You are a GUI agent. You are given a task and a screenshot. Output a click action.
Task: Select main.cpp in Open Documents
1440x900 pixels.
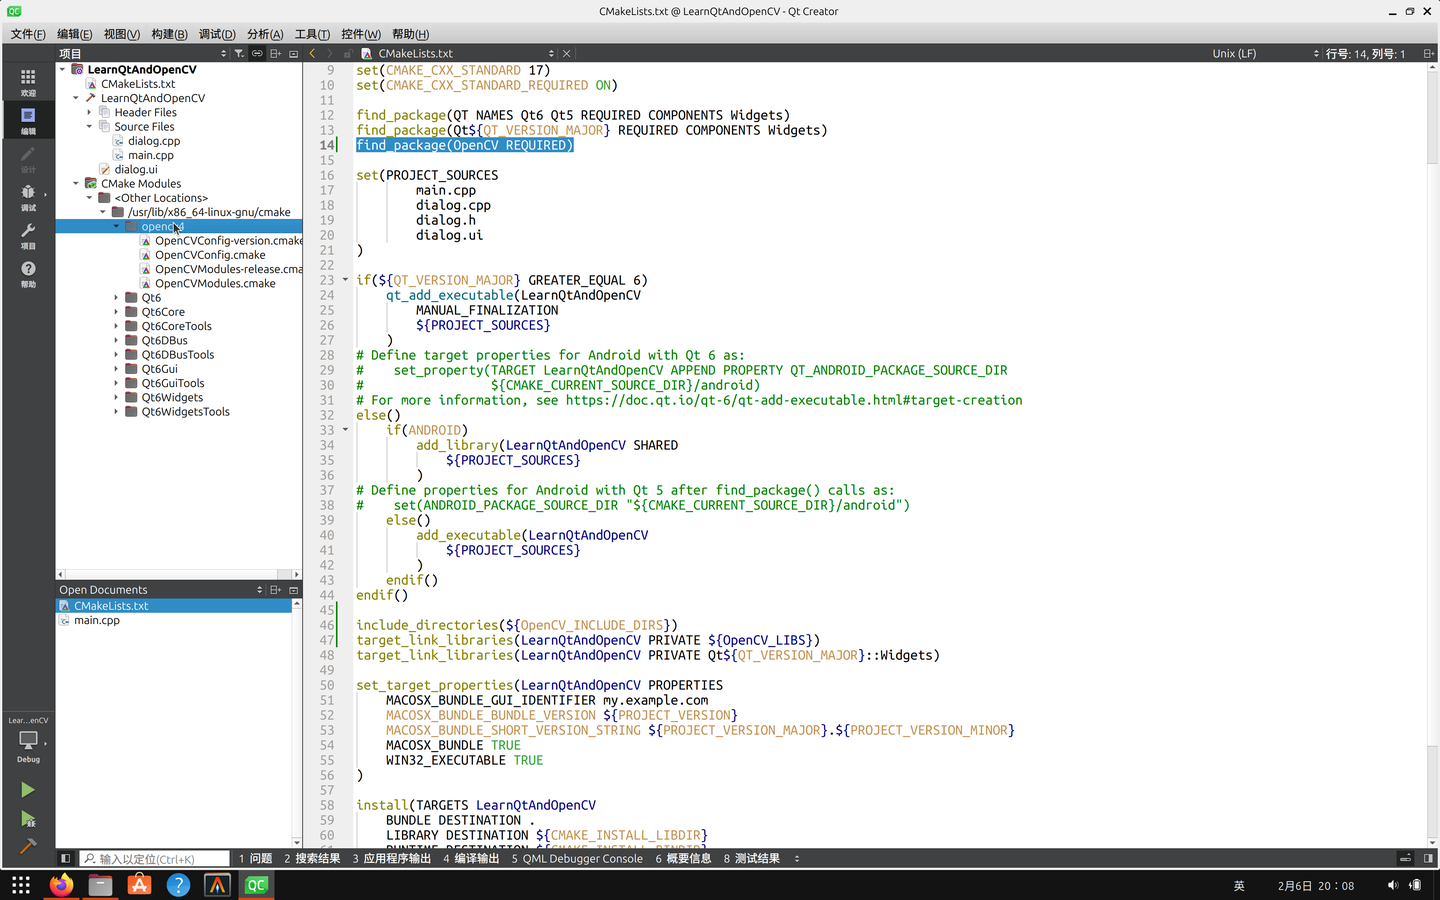click(97, 620)
